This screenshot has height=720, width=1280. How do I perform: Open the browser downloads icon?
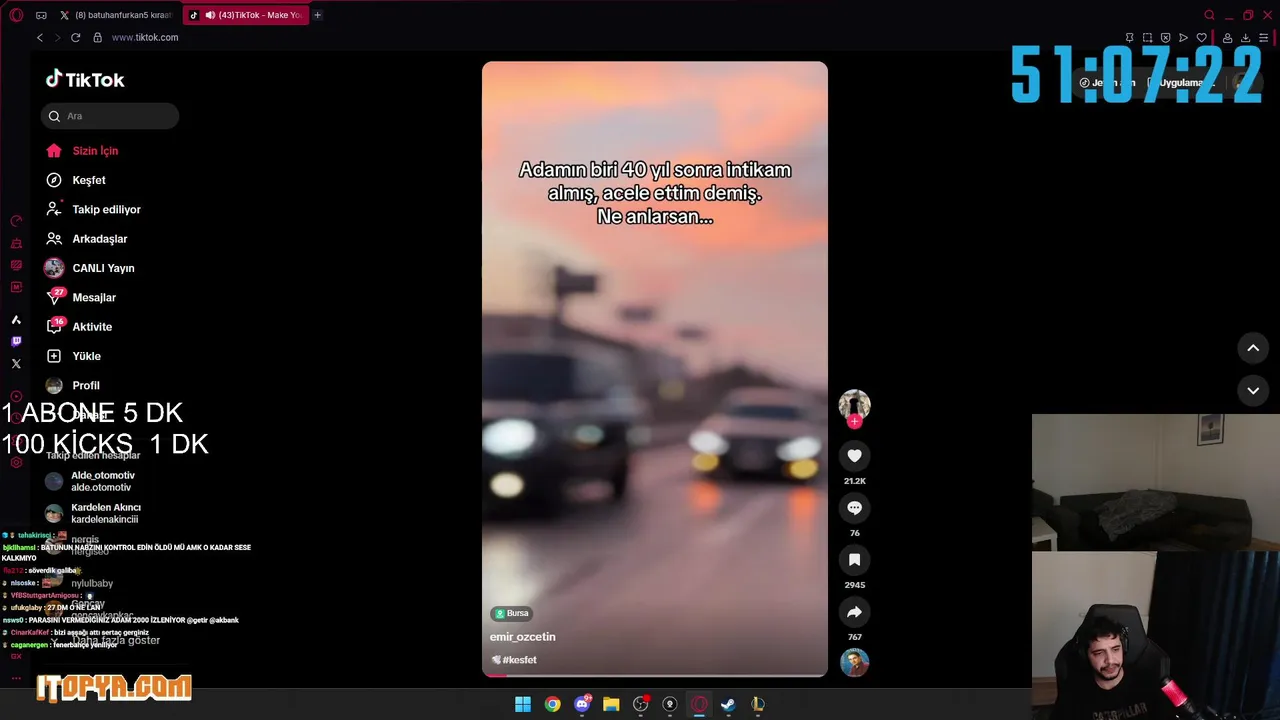coord(1245,38)
